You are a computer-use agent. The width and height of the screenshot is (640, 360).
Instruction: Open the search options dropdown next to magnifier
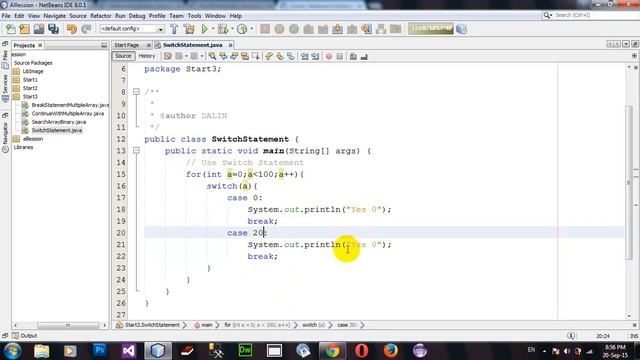click(x=551, y=15)
